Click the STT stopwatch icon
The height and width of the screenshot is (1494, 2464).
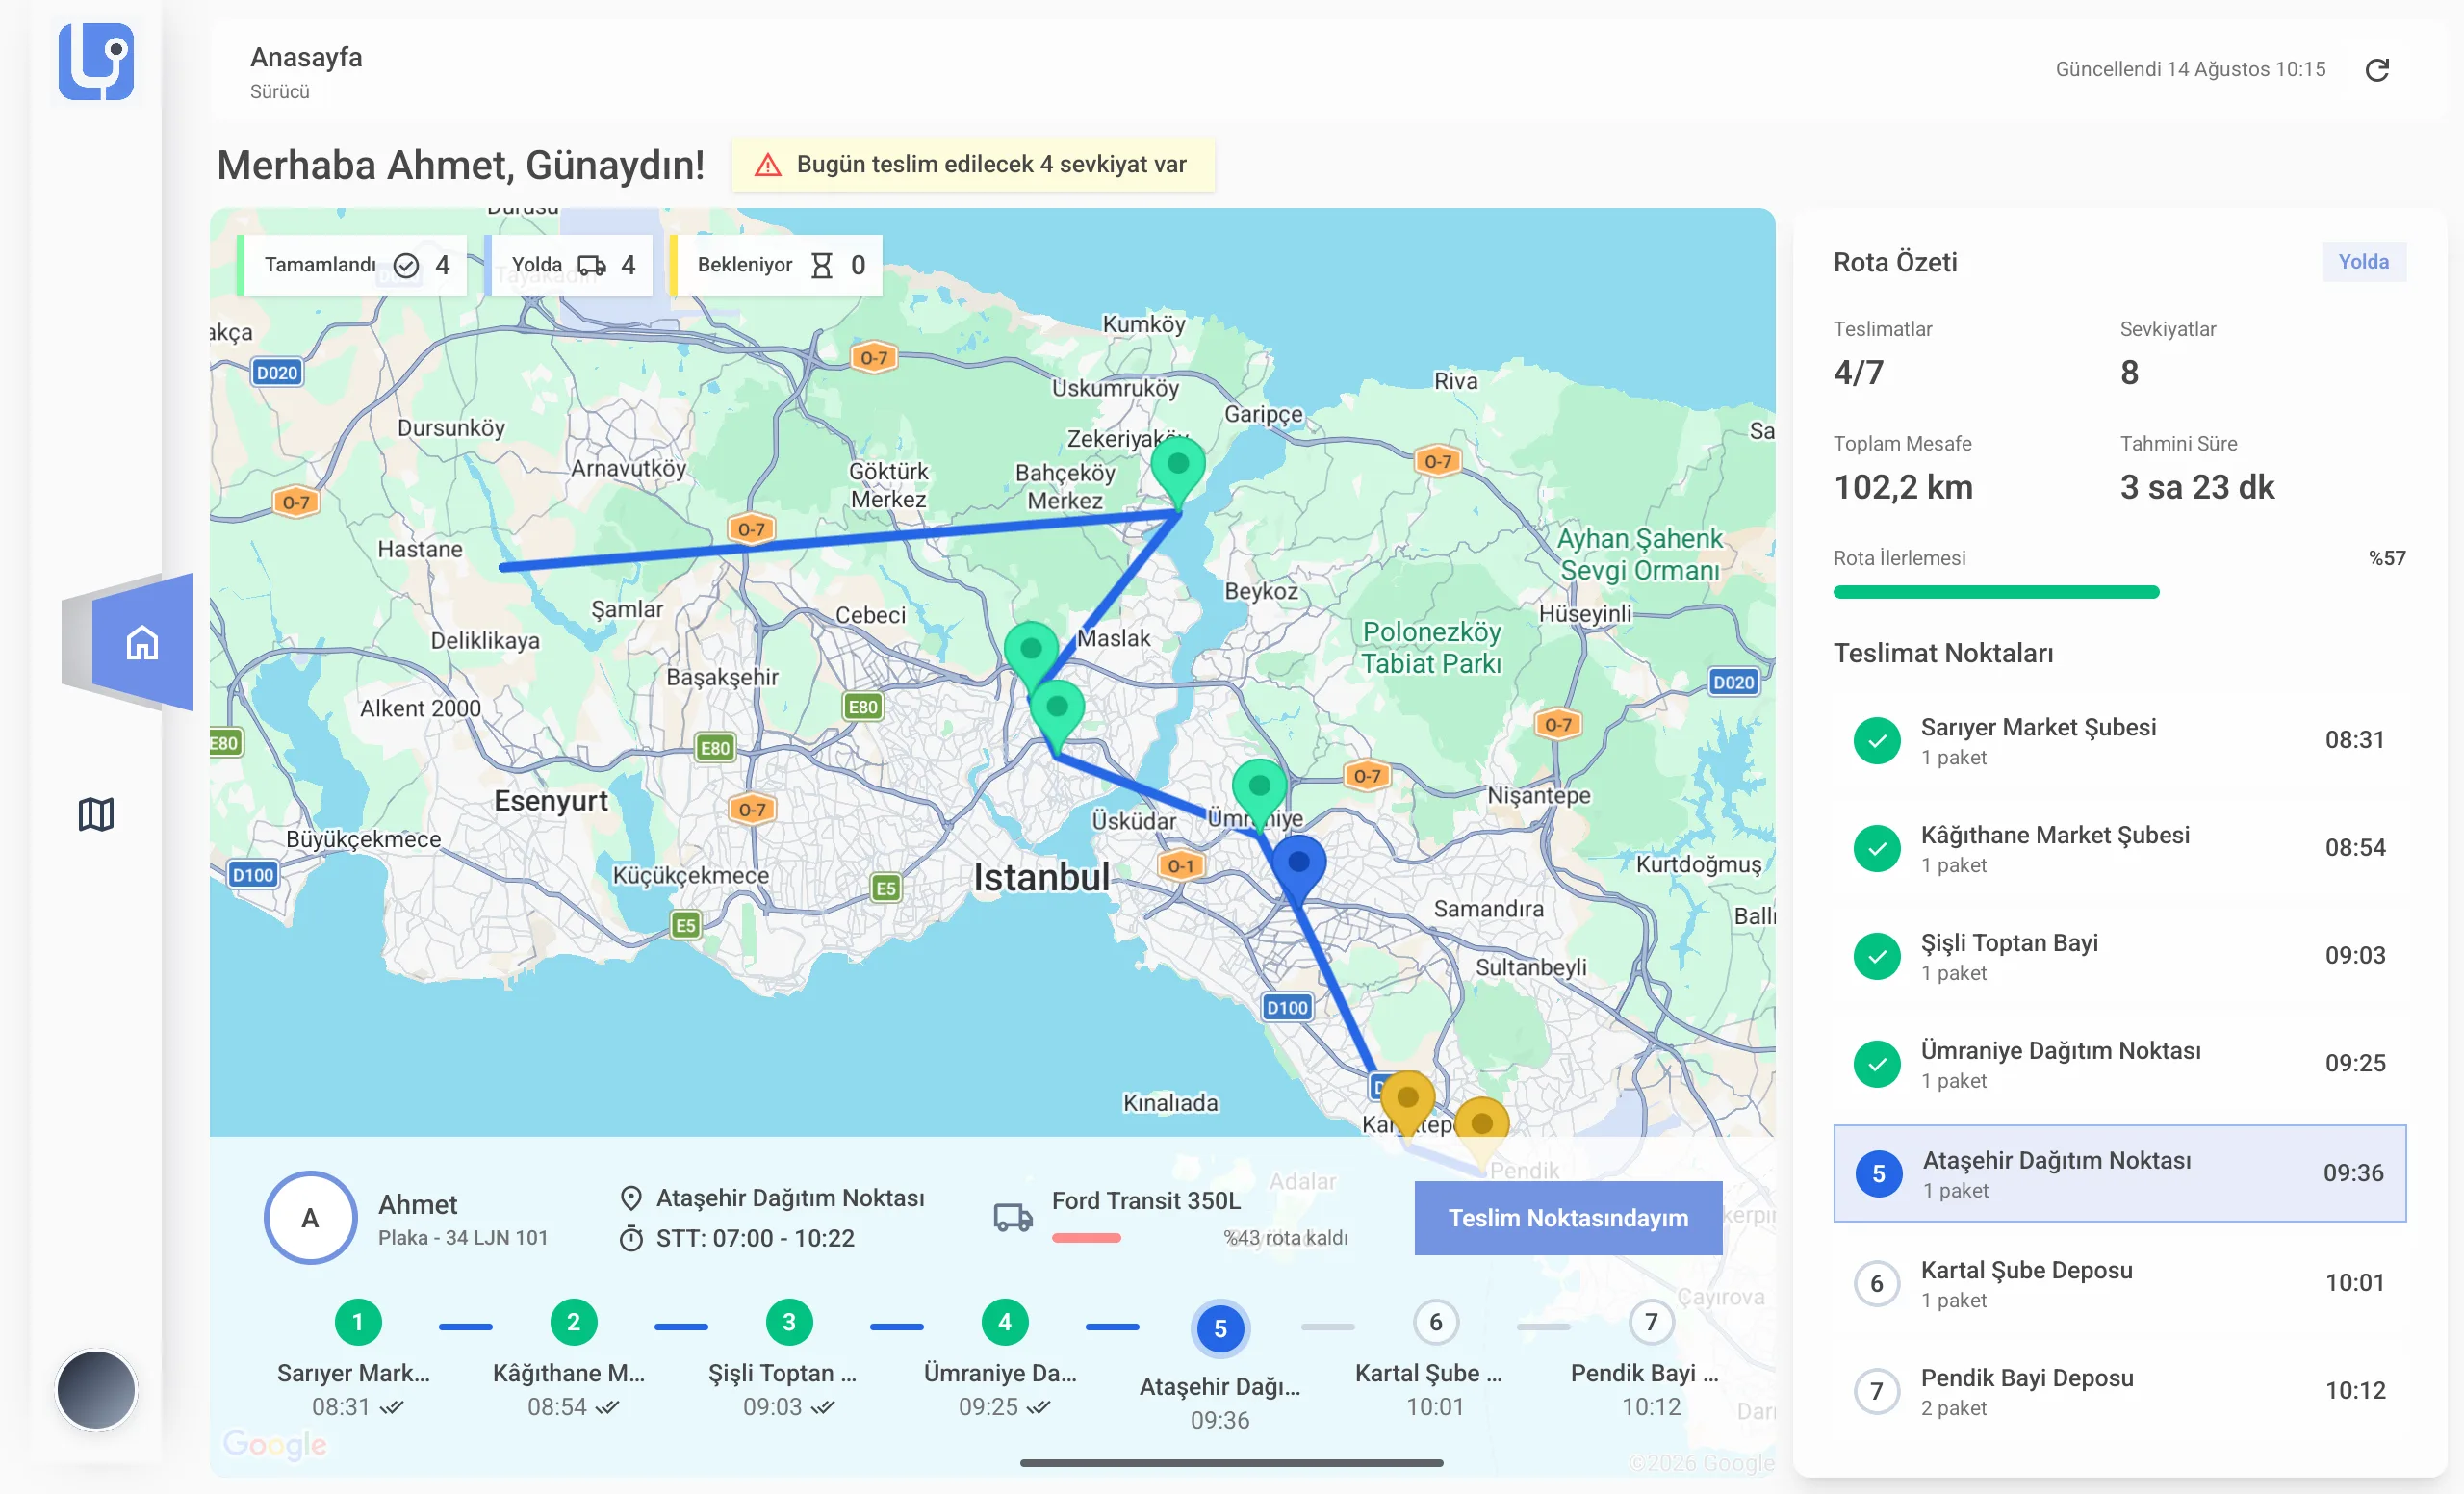click(630, 1238)
